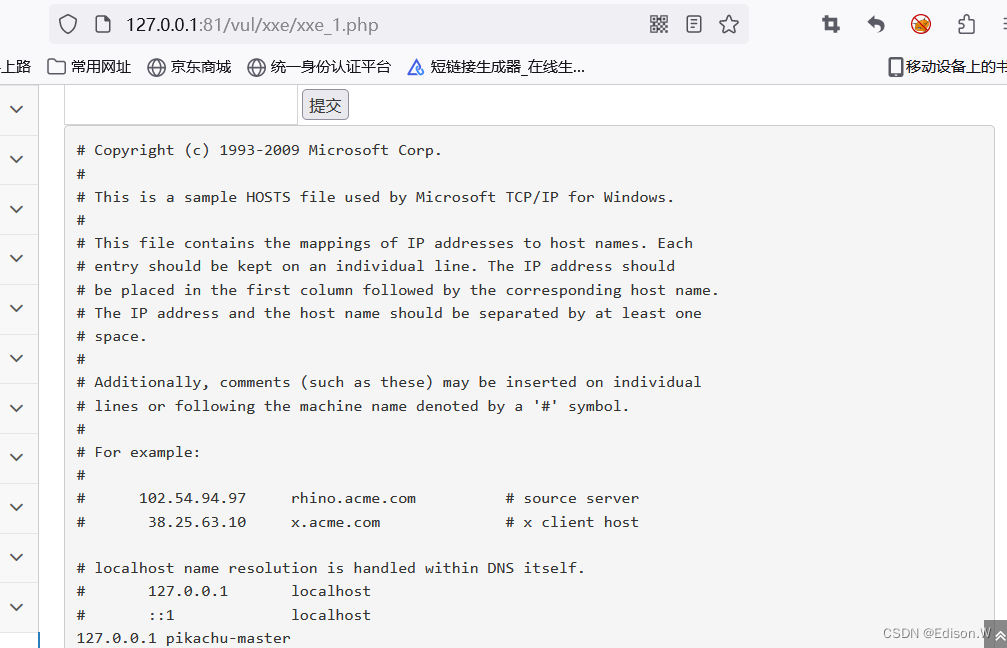Open the red blocker extension icon
Screen dimensions: 1007x648
pyautogui.click(x=921, y=24)
